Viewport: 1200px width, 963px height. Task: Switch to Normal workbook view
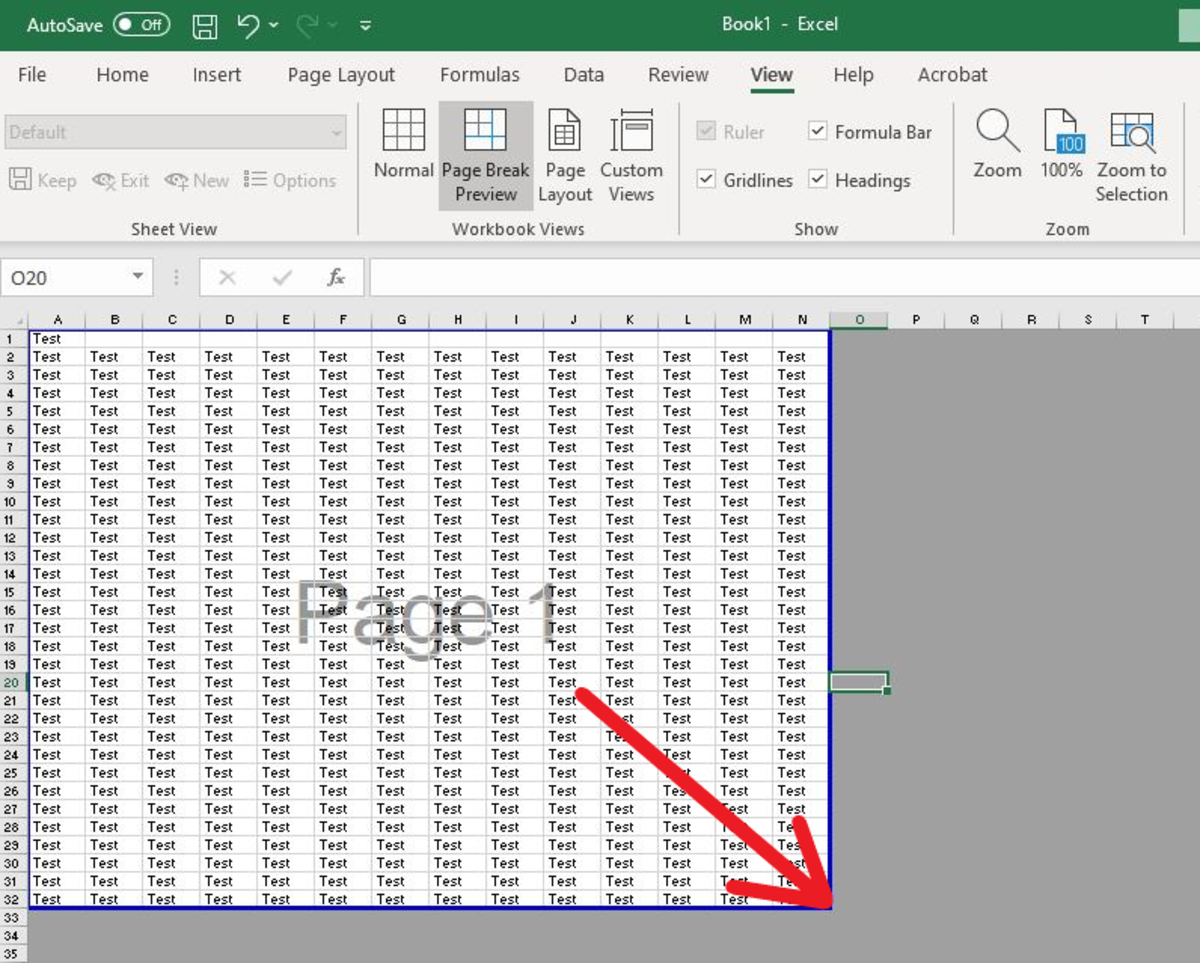pos(404,145)
